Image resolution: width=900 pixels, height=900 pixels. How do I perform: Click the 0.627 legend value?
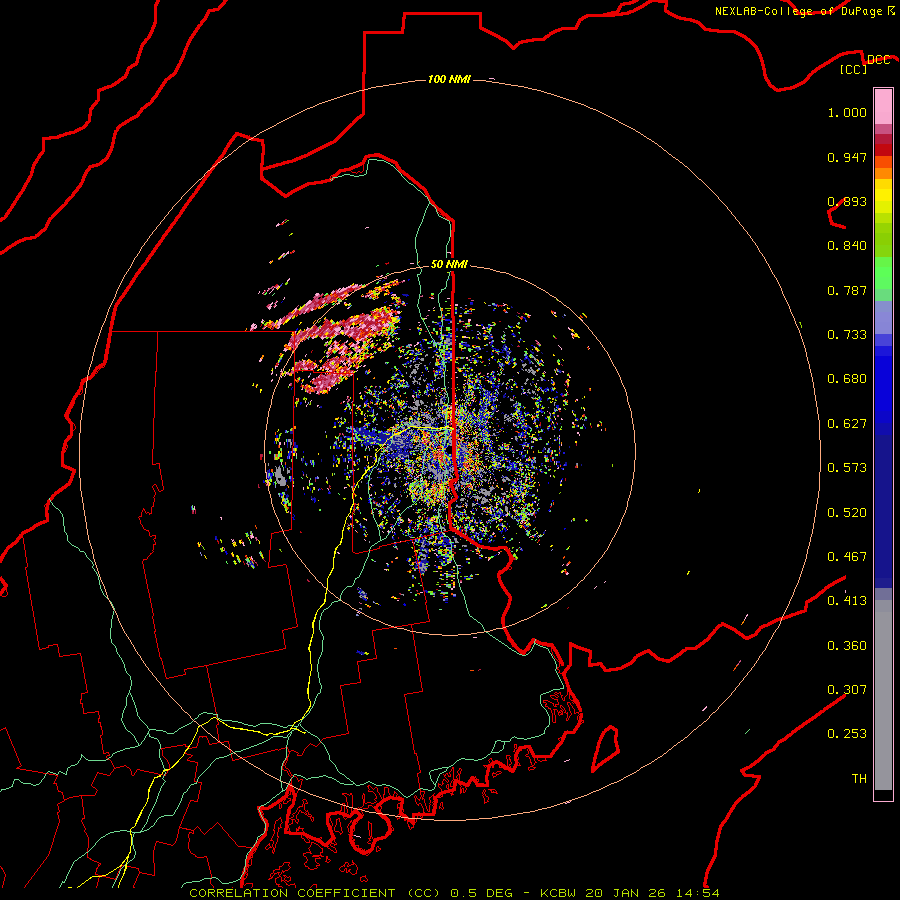847,424
